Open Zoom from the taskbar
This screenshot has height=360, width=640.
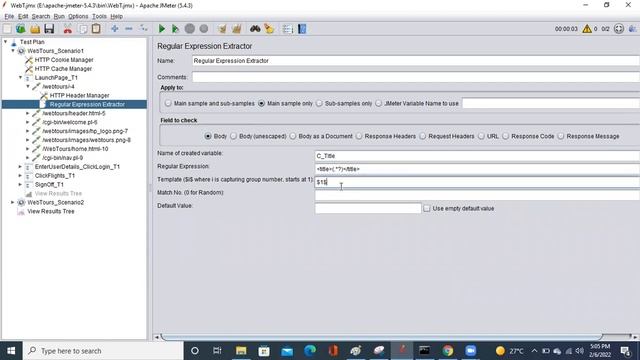click(x=471, y=351)
